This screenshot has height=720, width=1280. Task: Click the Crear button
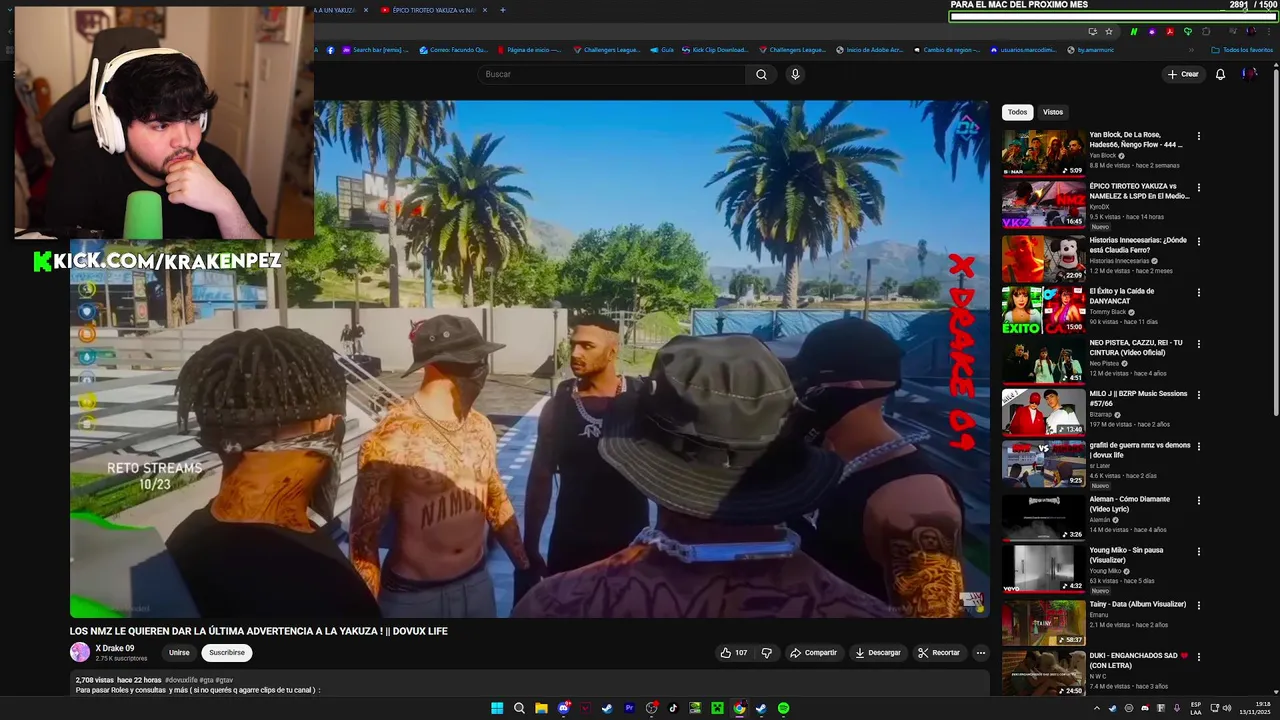(x=1183, y=74)
